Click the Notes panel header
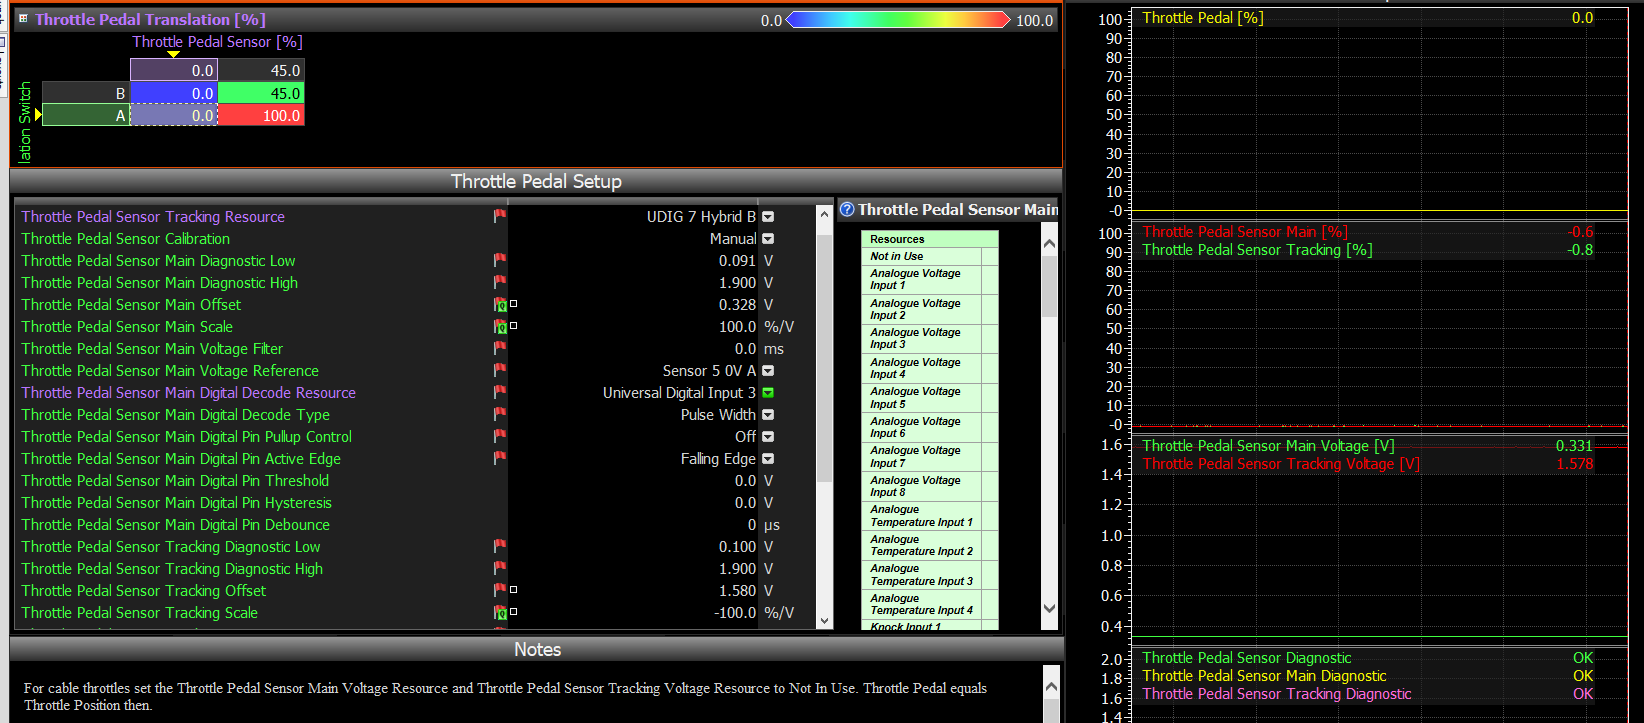The height and width of the screenshot is (723, 1644). tap(537, 649)
